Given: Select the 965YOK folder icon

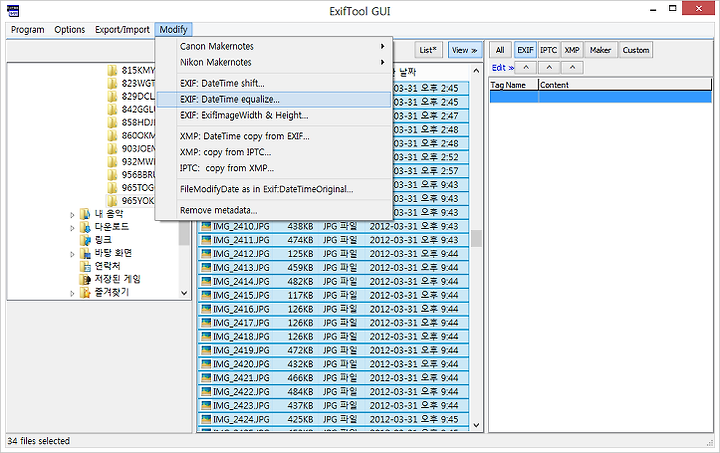Looking at the screenshot, I should point(112,201).
